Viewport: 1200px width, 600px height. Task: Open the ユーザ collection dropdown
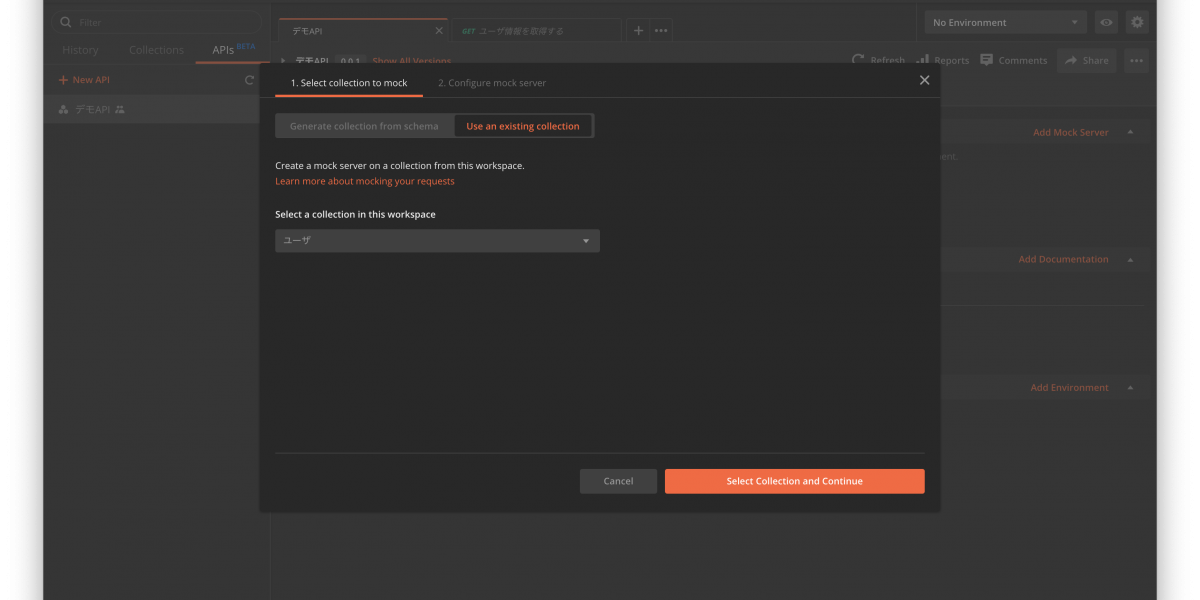[437, 241]
